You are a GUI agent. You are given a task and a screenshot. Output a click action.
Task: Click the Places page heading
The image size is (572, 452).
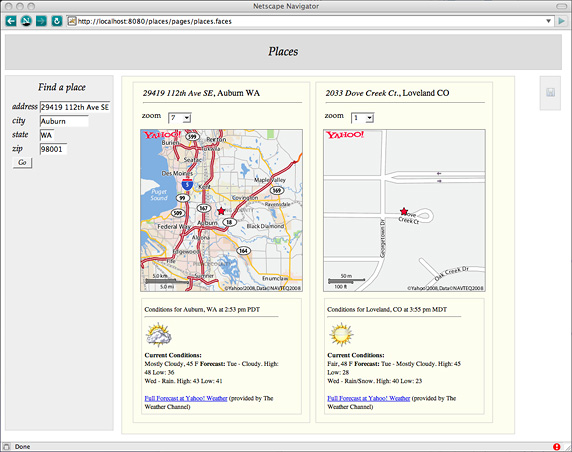(x=283, y=51)
